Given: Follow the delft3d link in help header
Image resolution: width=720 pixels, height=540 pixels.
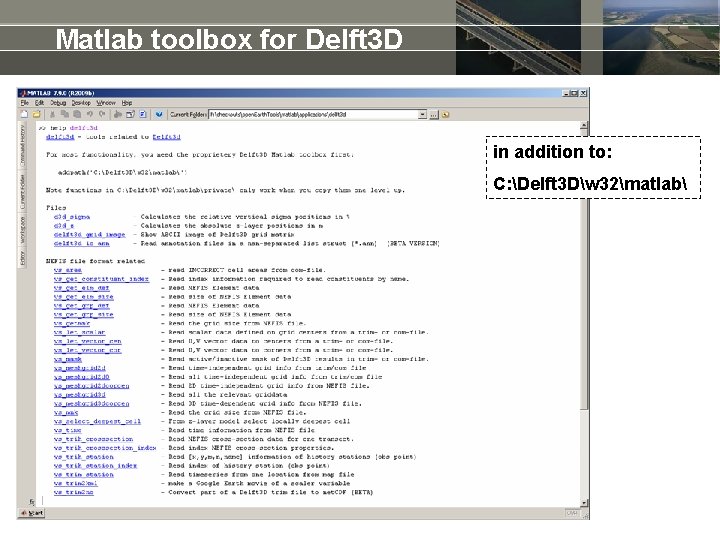Looking at the screenshot, I should (60, 137).
